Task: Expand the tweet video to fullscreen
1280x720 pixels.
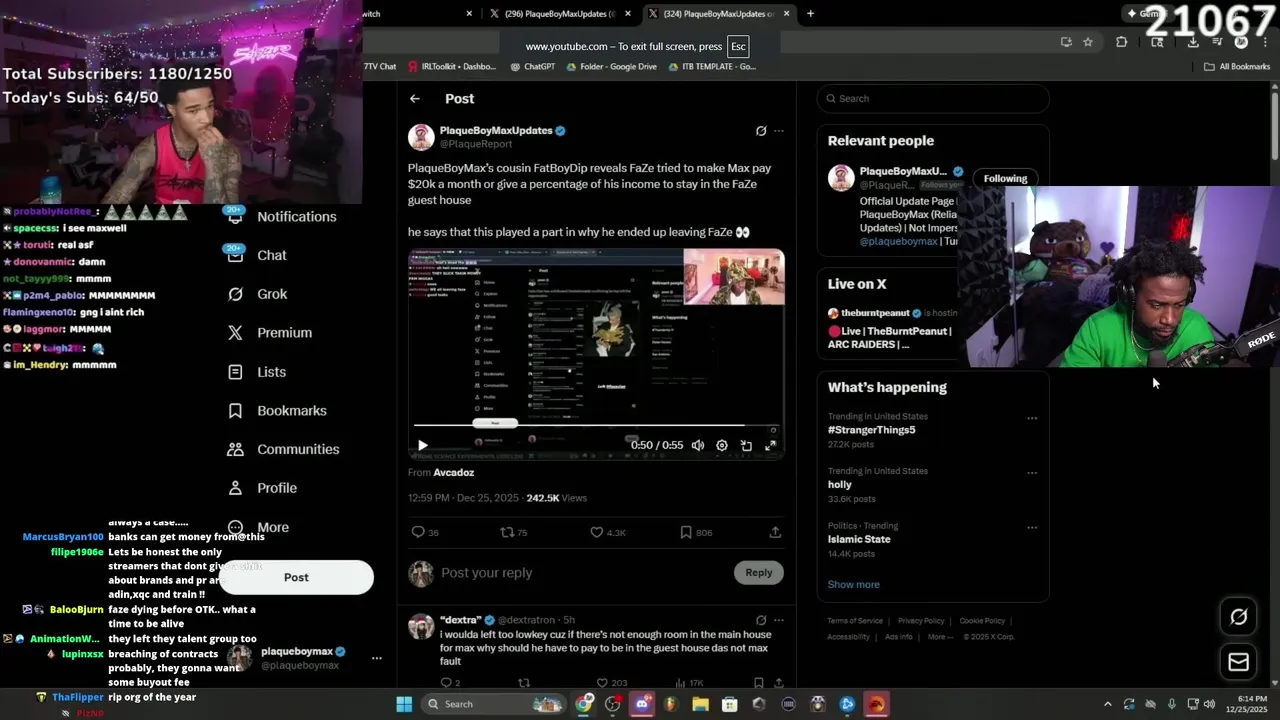Action: tap(770, 446)
